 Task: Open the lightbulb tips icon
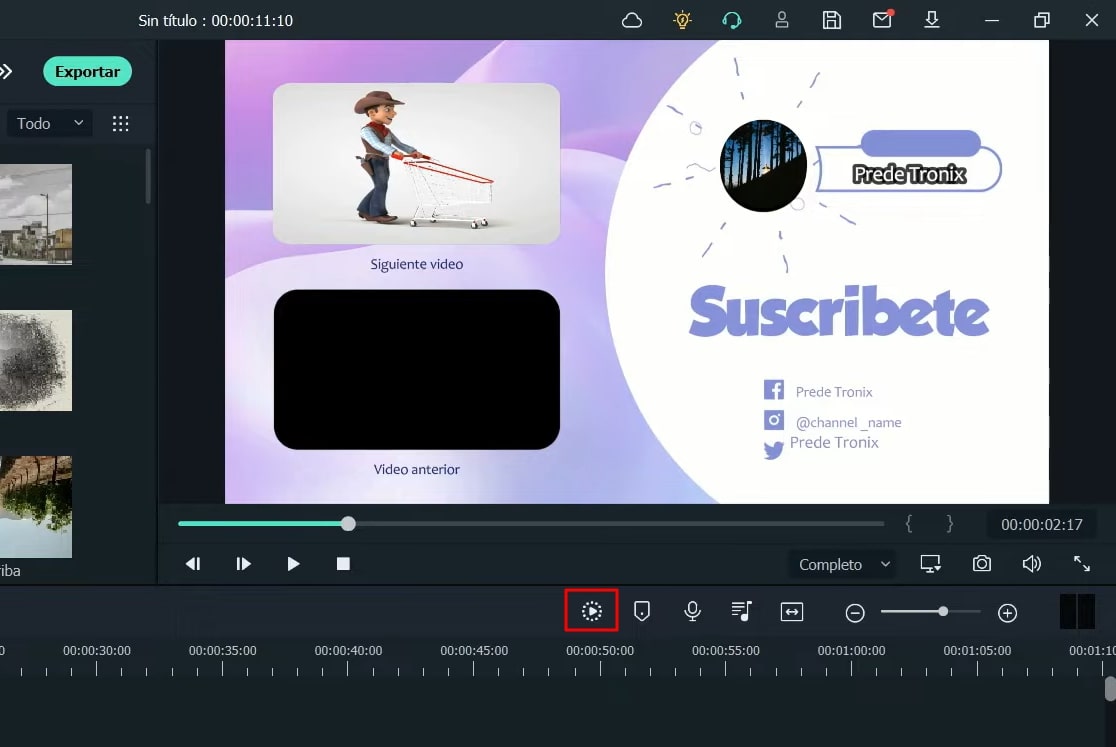click(682, 20)
